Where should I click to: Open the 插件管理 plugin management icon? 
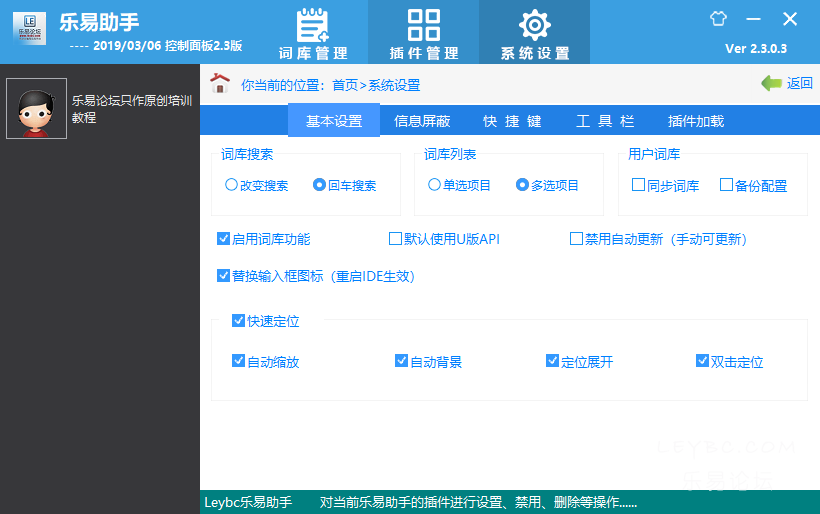click(424, 25)
